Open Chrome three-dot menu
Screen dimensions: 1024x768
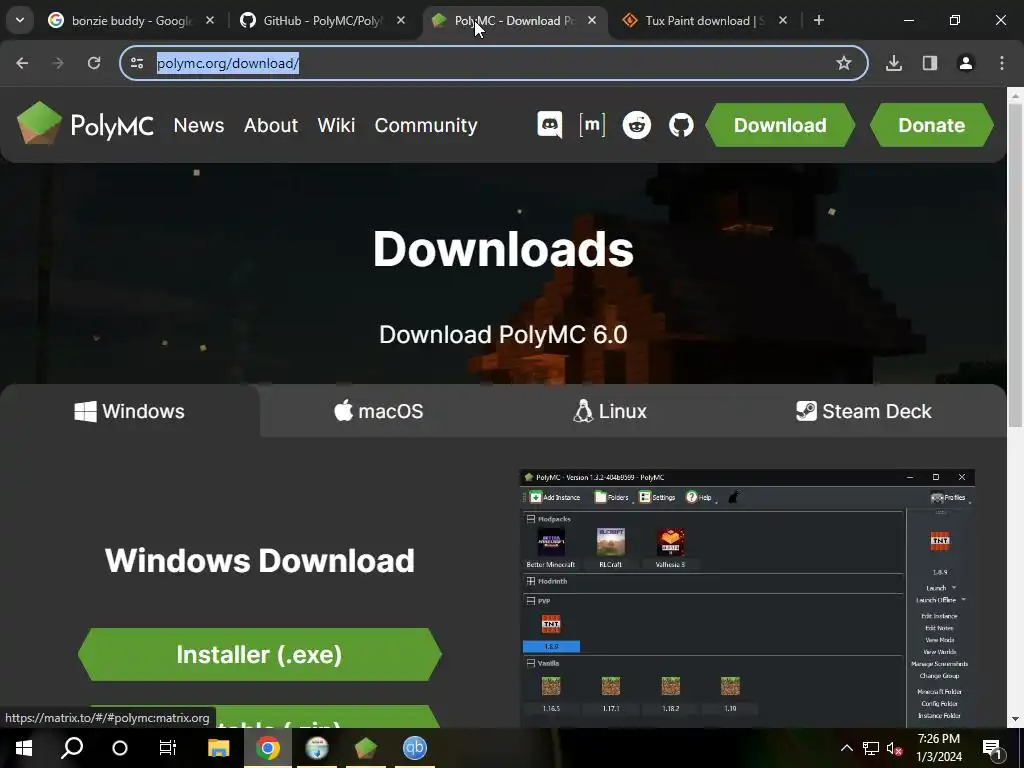tap(1002, 63)
